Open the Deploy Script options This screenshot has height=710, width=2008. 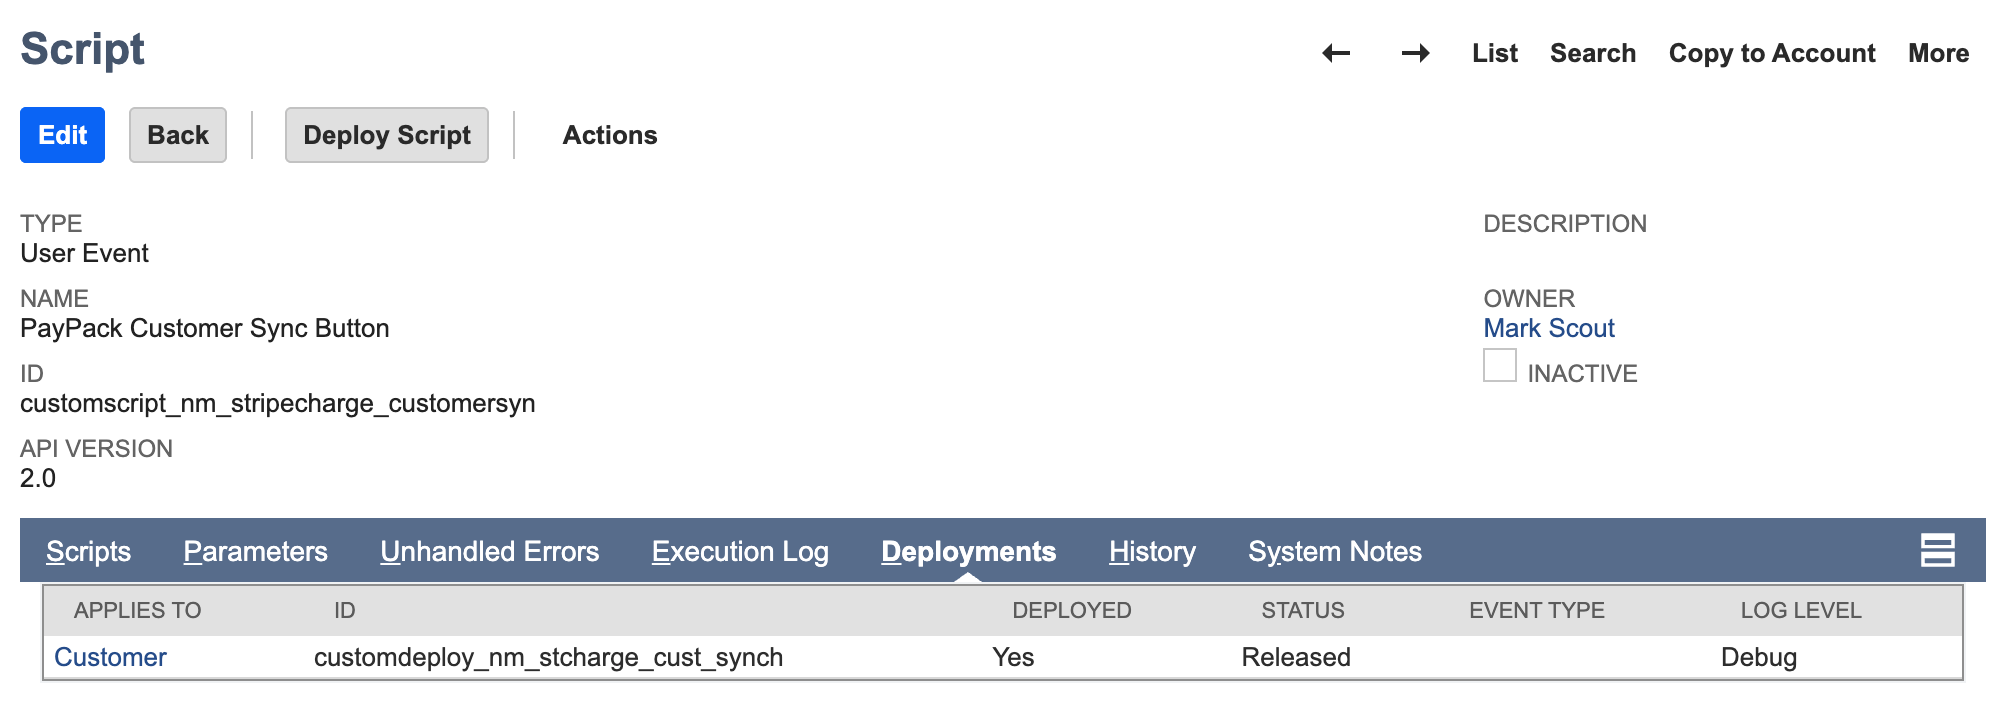386,135
